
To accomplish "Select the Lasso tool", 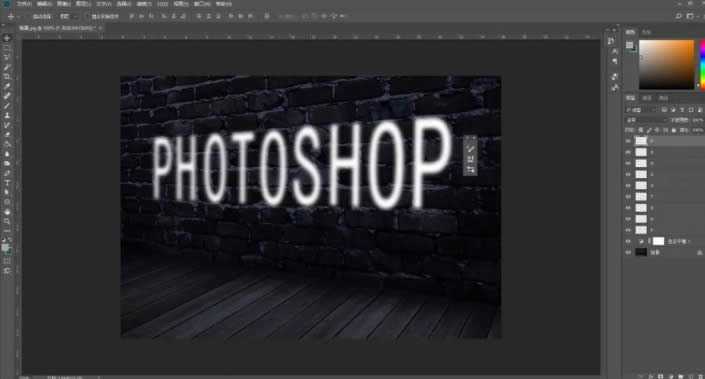I will (7, 58).
